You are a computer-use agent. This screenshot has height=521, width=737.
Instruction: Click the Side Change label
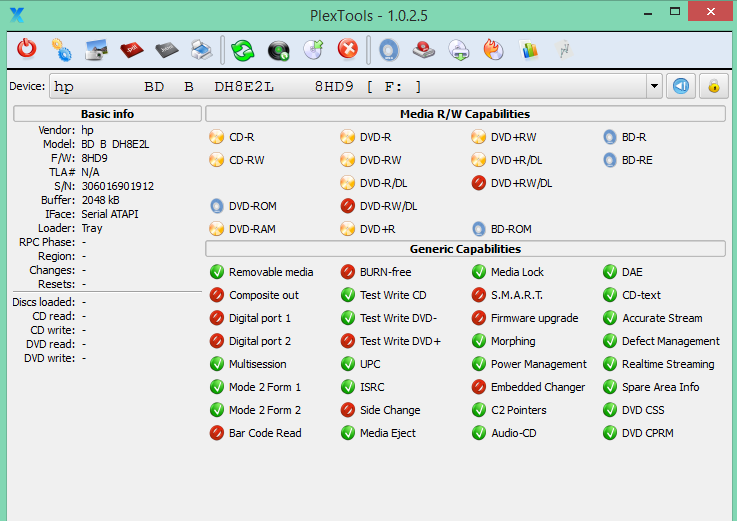coord(390,410)
